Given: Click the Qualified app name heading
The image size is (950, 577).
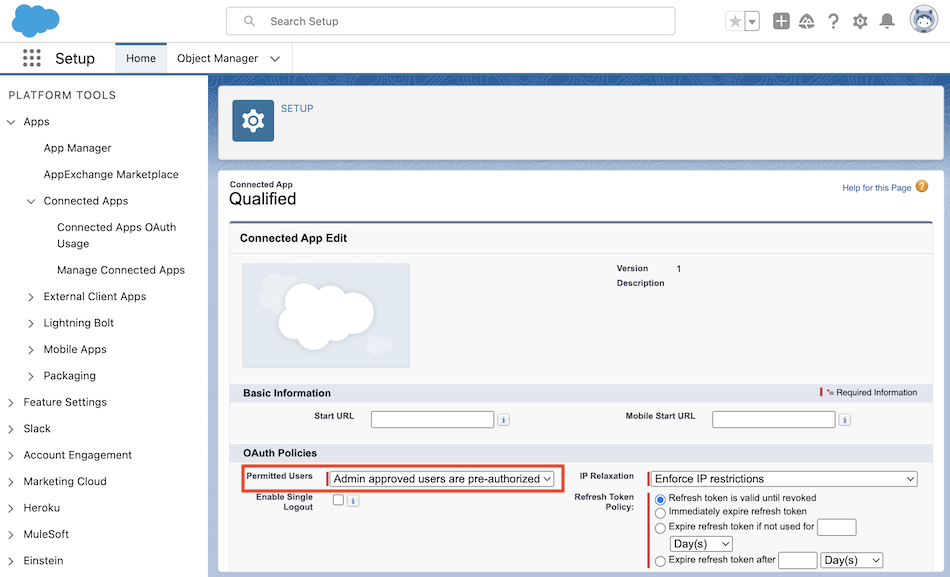Looking at the screenshot, I should point(262,199).
